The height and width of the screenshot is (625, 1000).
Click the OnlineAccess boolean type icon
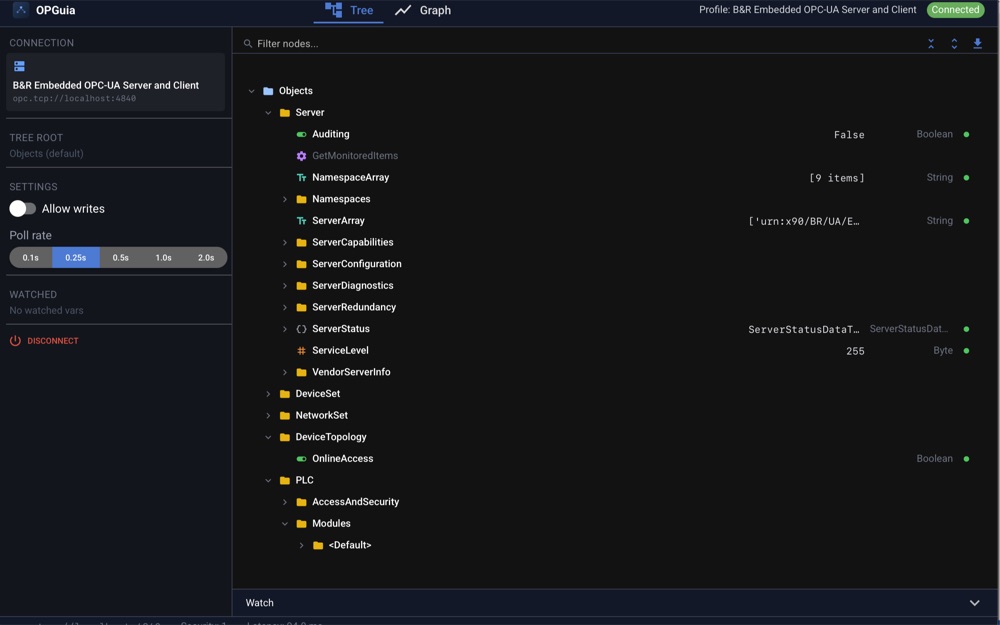pyautogui.click(x=302, y=459)
